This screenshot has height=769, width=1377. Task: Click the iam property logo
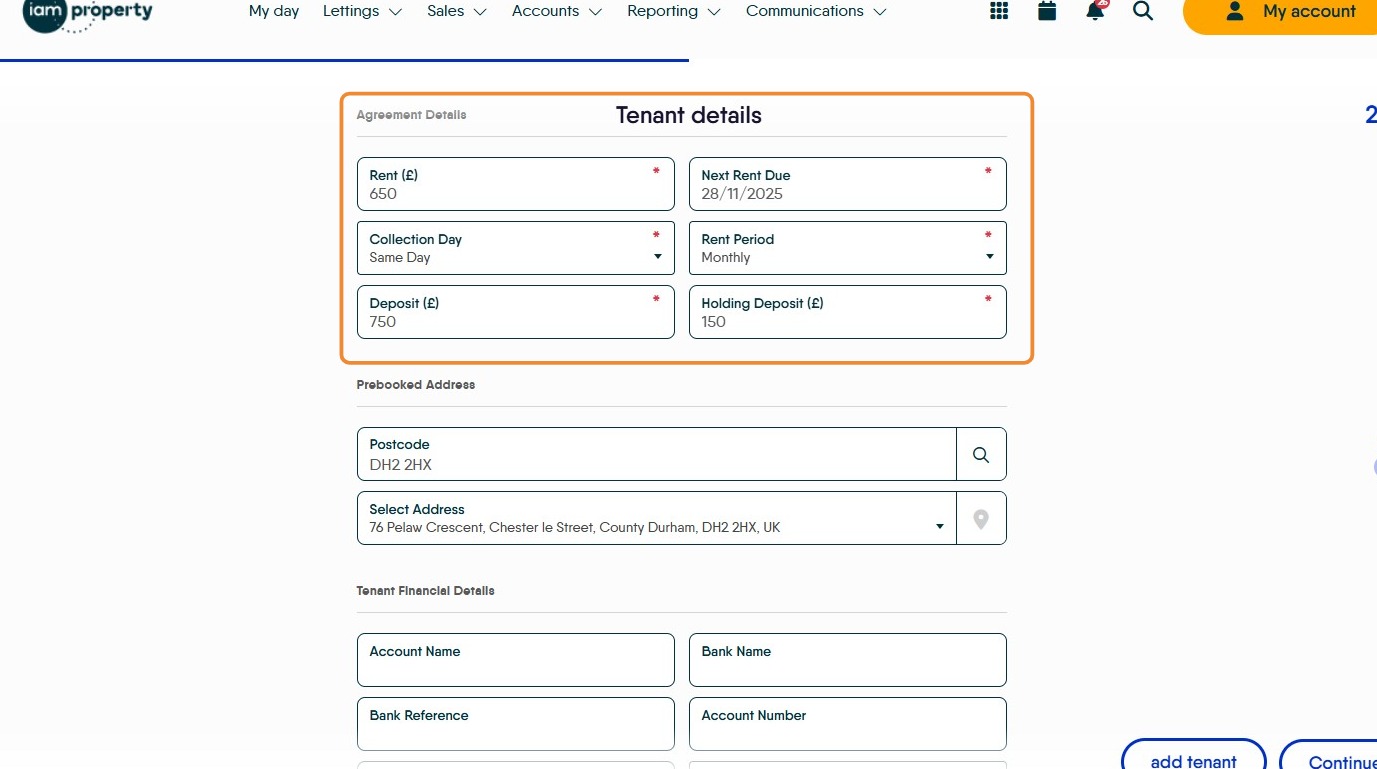(88, 14)
